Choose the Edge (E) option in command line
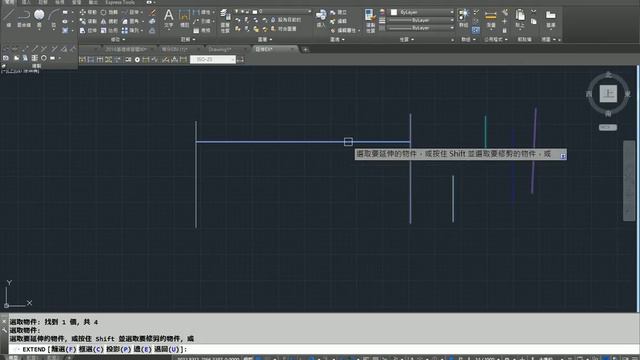The width and height of the screenshot is (640, 360). tap(142, 349)
